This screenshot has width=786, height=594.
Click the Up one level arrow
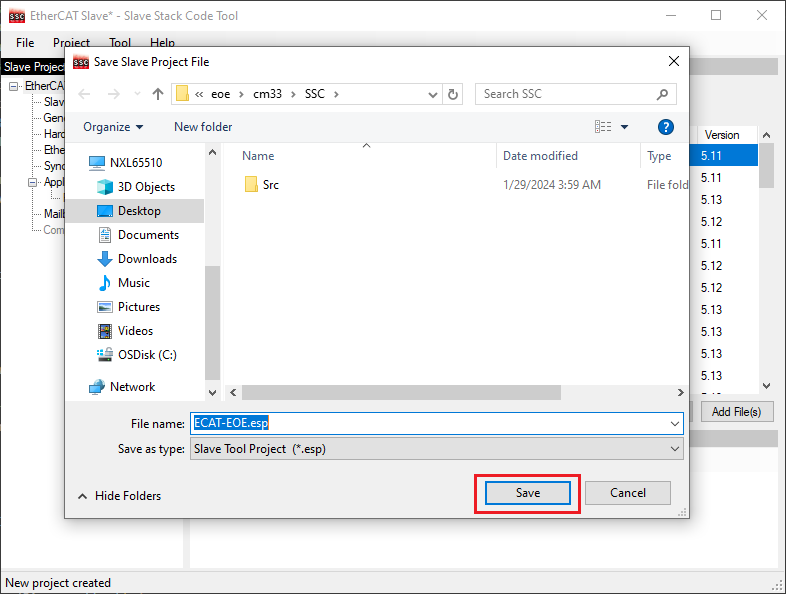158,94
